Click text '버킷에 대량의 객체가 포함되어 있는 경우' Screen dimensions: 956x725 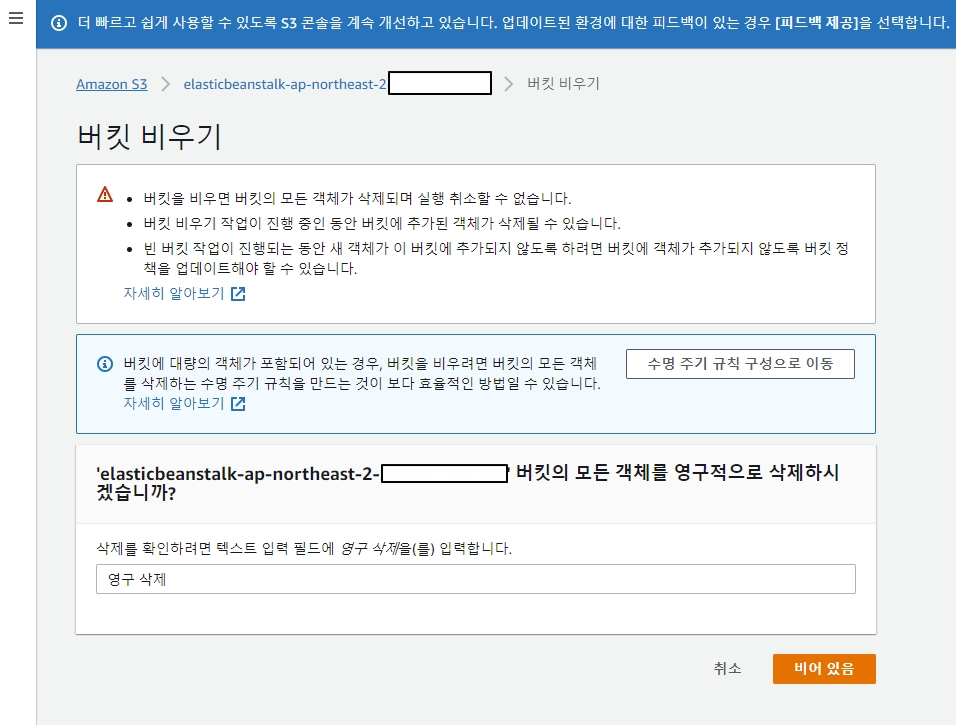[x=252, y=363]
